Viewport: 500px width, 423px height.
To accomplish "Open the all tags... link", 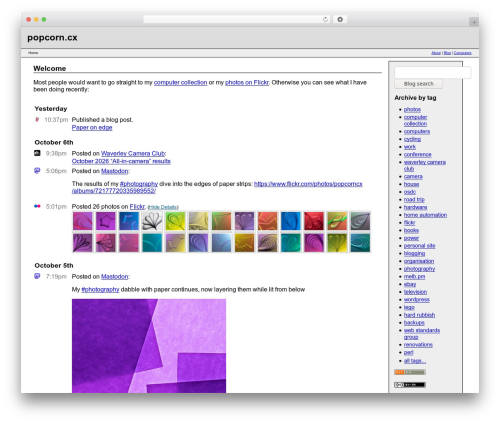I will pyautogui.click(x=415, y=361).
